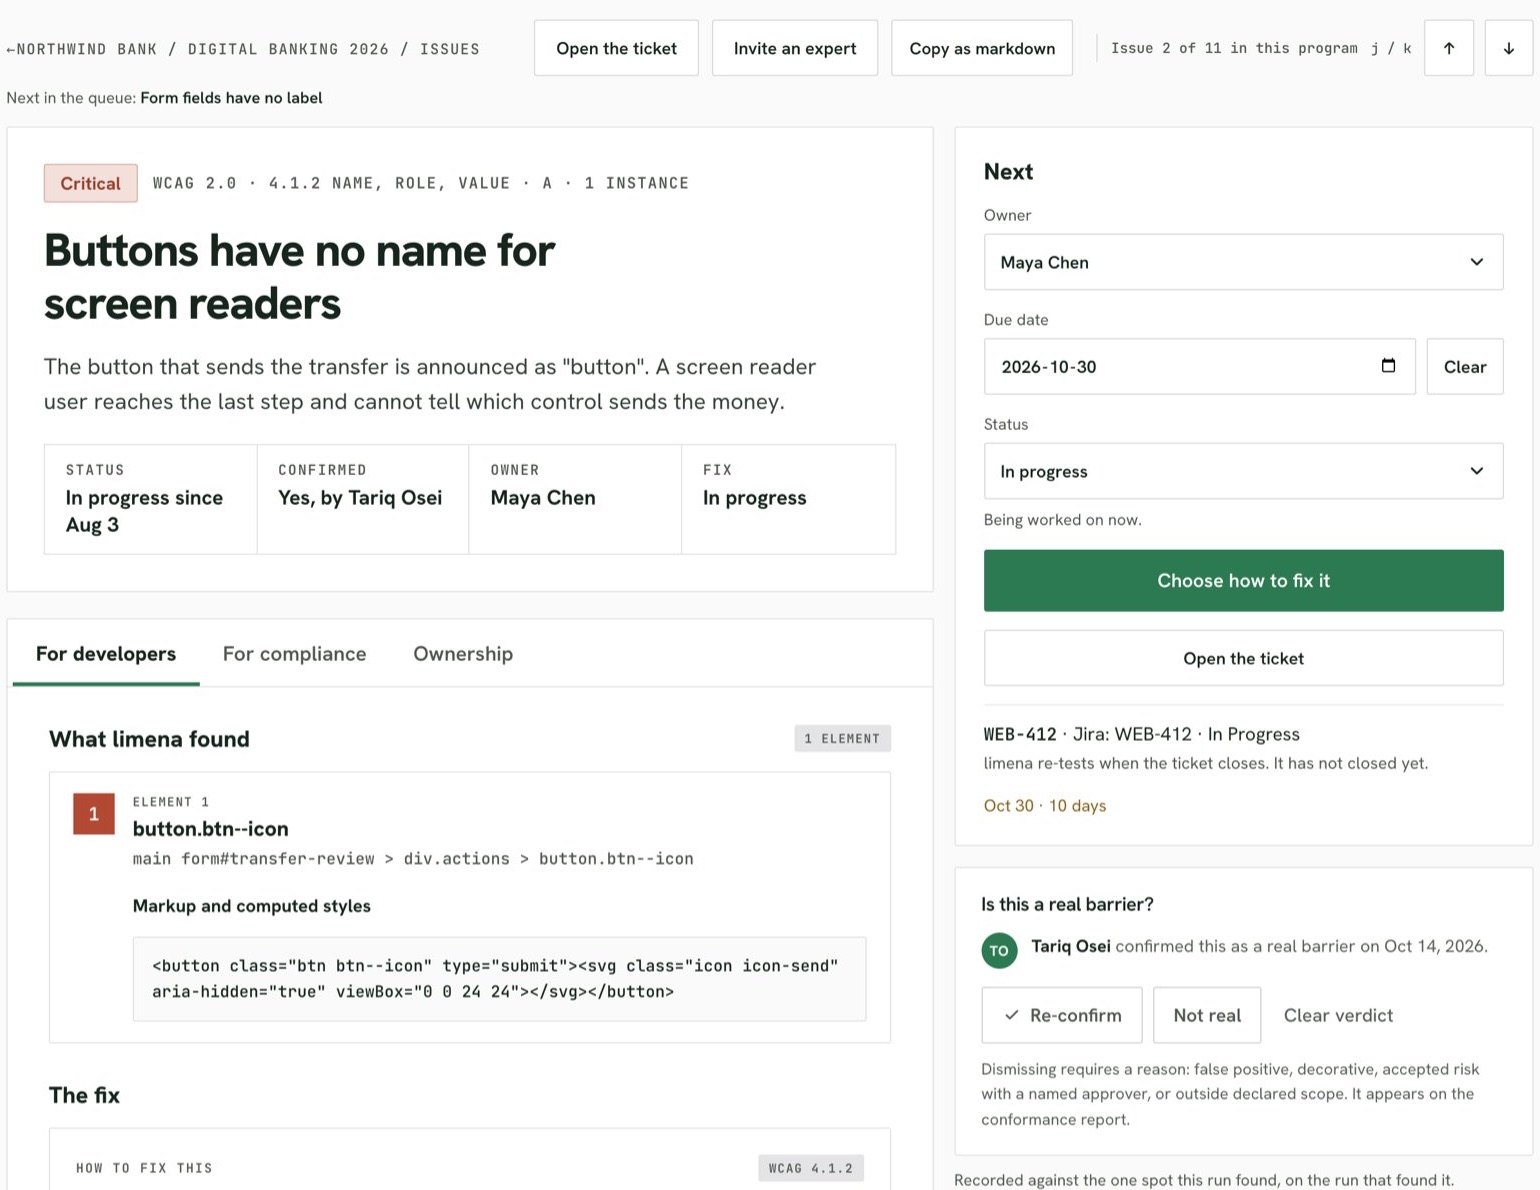Screen dimensions: 1540x1190
Task: Open next queued issue Form fields have no label
Action: coord(231,98)
